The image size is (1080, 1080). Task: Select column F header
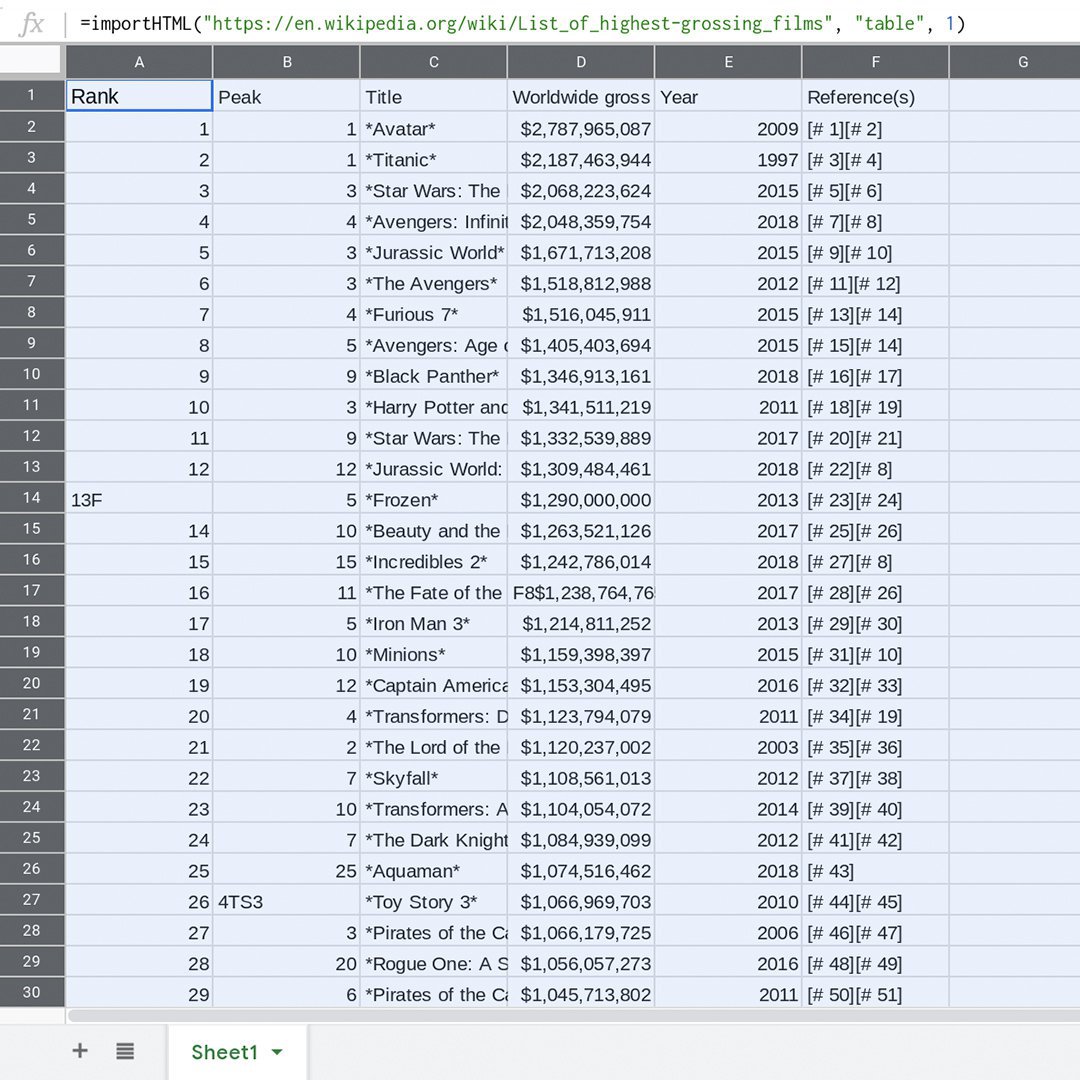876,62
